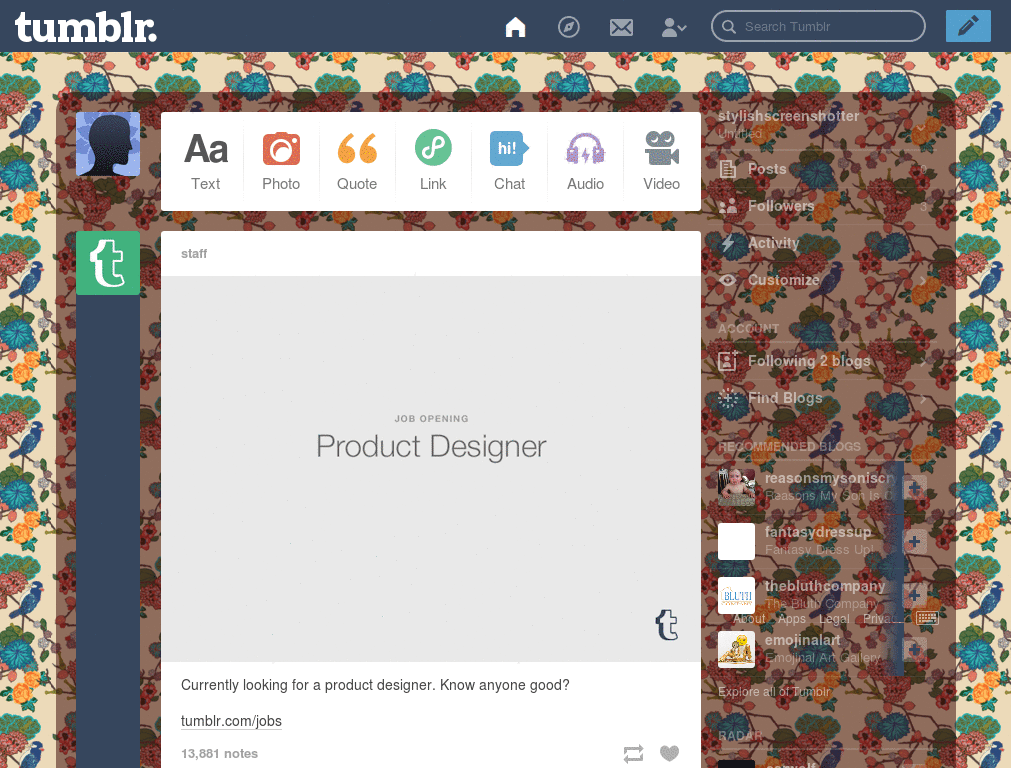The width and height of the screenshot is (1024, 768).
Task: Open the Inbox envelope icon
Action: point(621,27)
